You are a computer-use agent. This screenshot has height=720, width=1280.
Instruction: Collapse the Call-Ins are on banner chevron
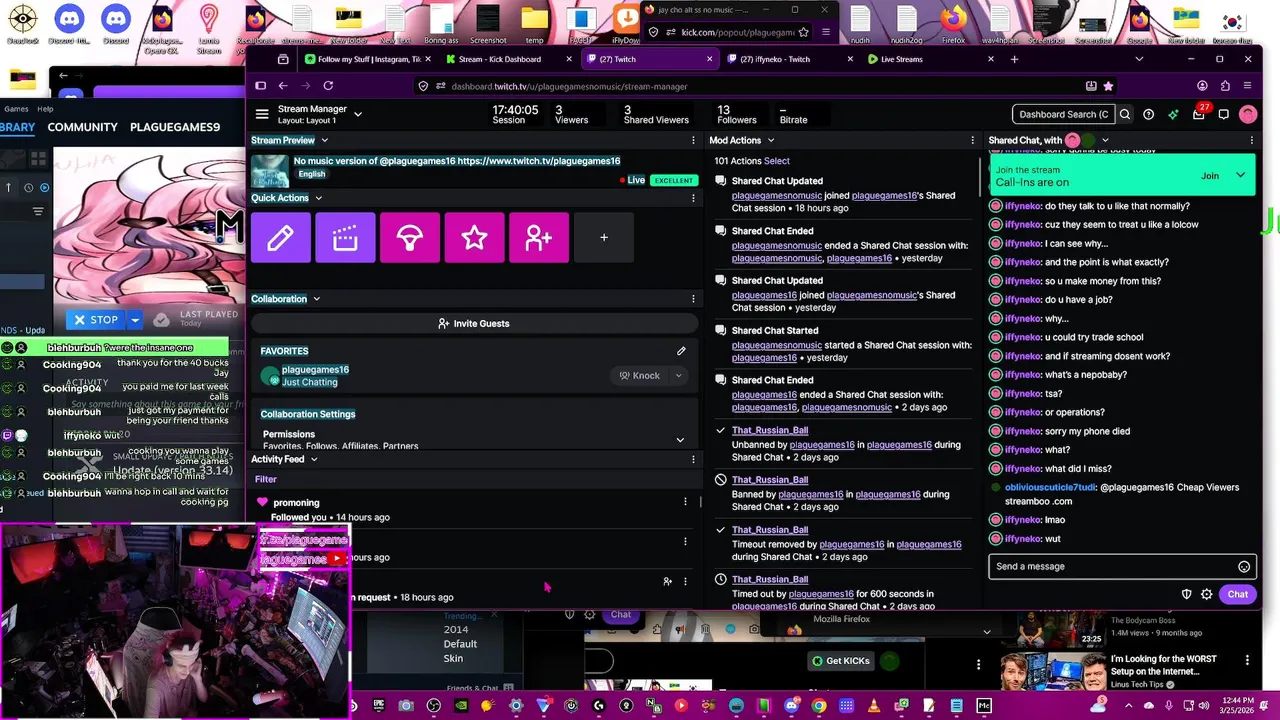pyautogui.click(x=1240, y=176)
